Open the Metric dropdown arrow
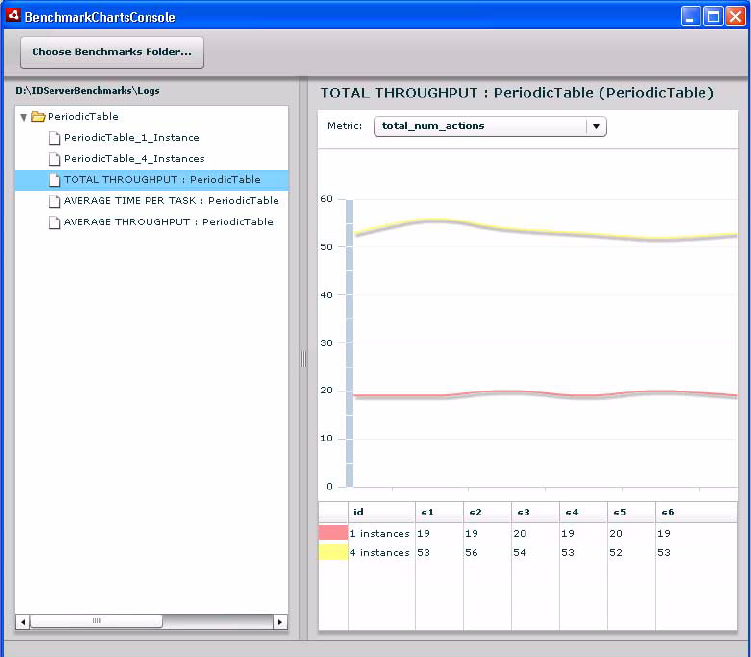751x657 pixels. pos(596,127)
